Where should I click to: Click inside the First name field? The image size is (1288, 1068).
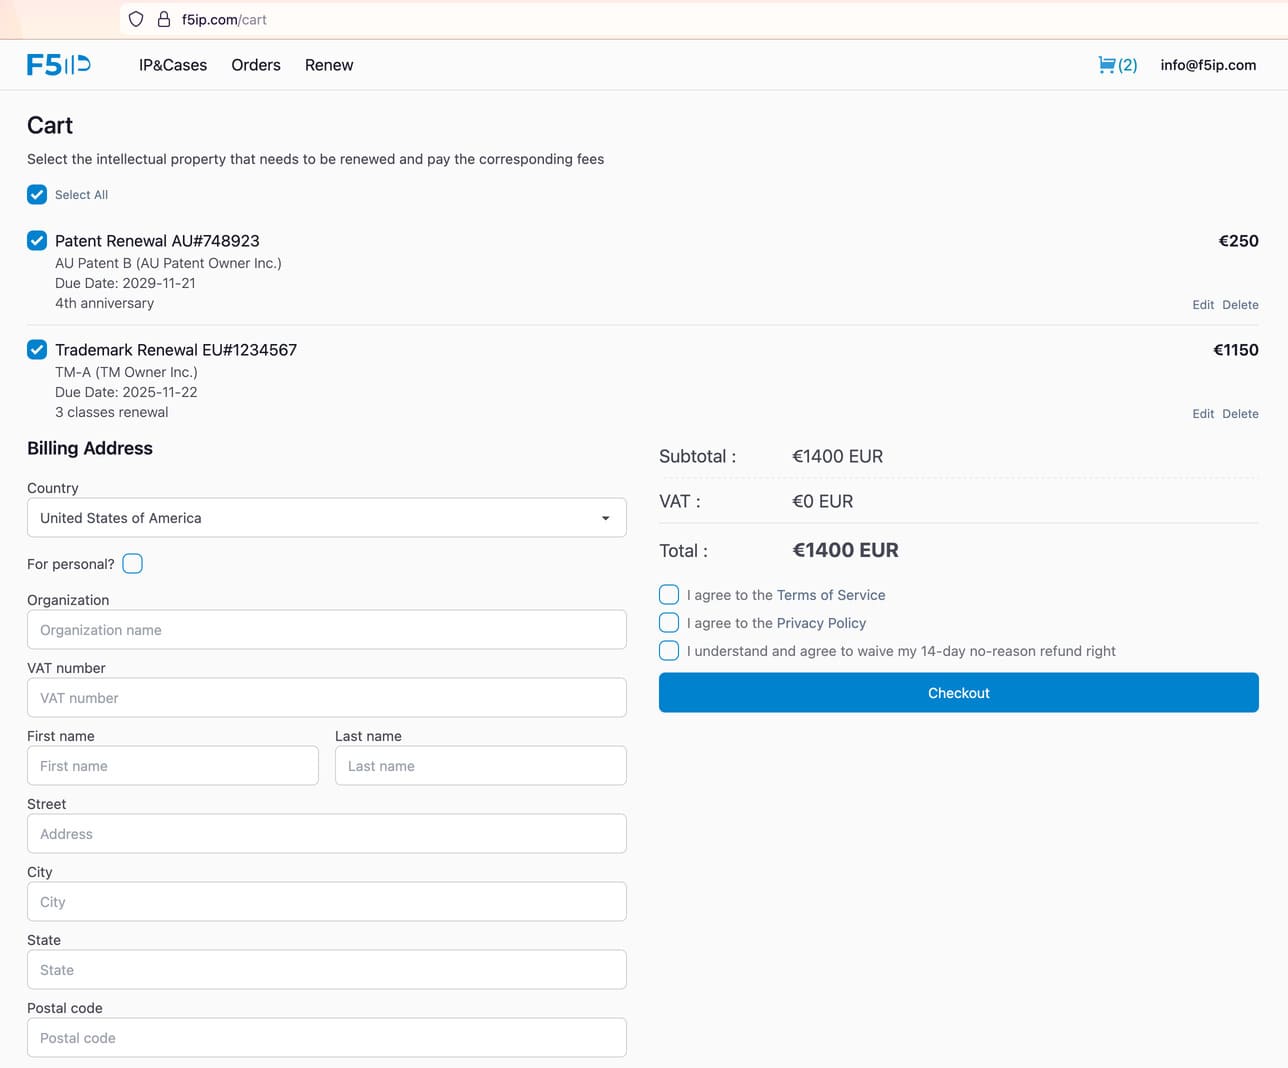(172, 765)
